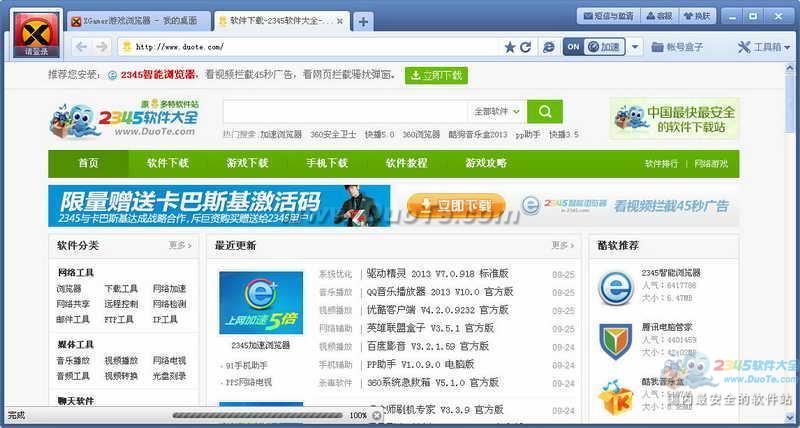Image resolution: width=800 pixels, height=428 pixels.
Task: Open the 网络加速 category link
Action: [169, 289]
